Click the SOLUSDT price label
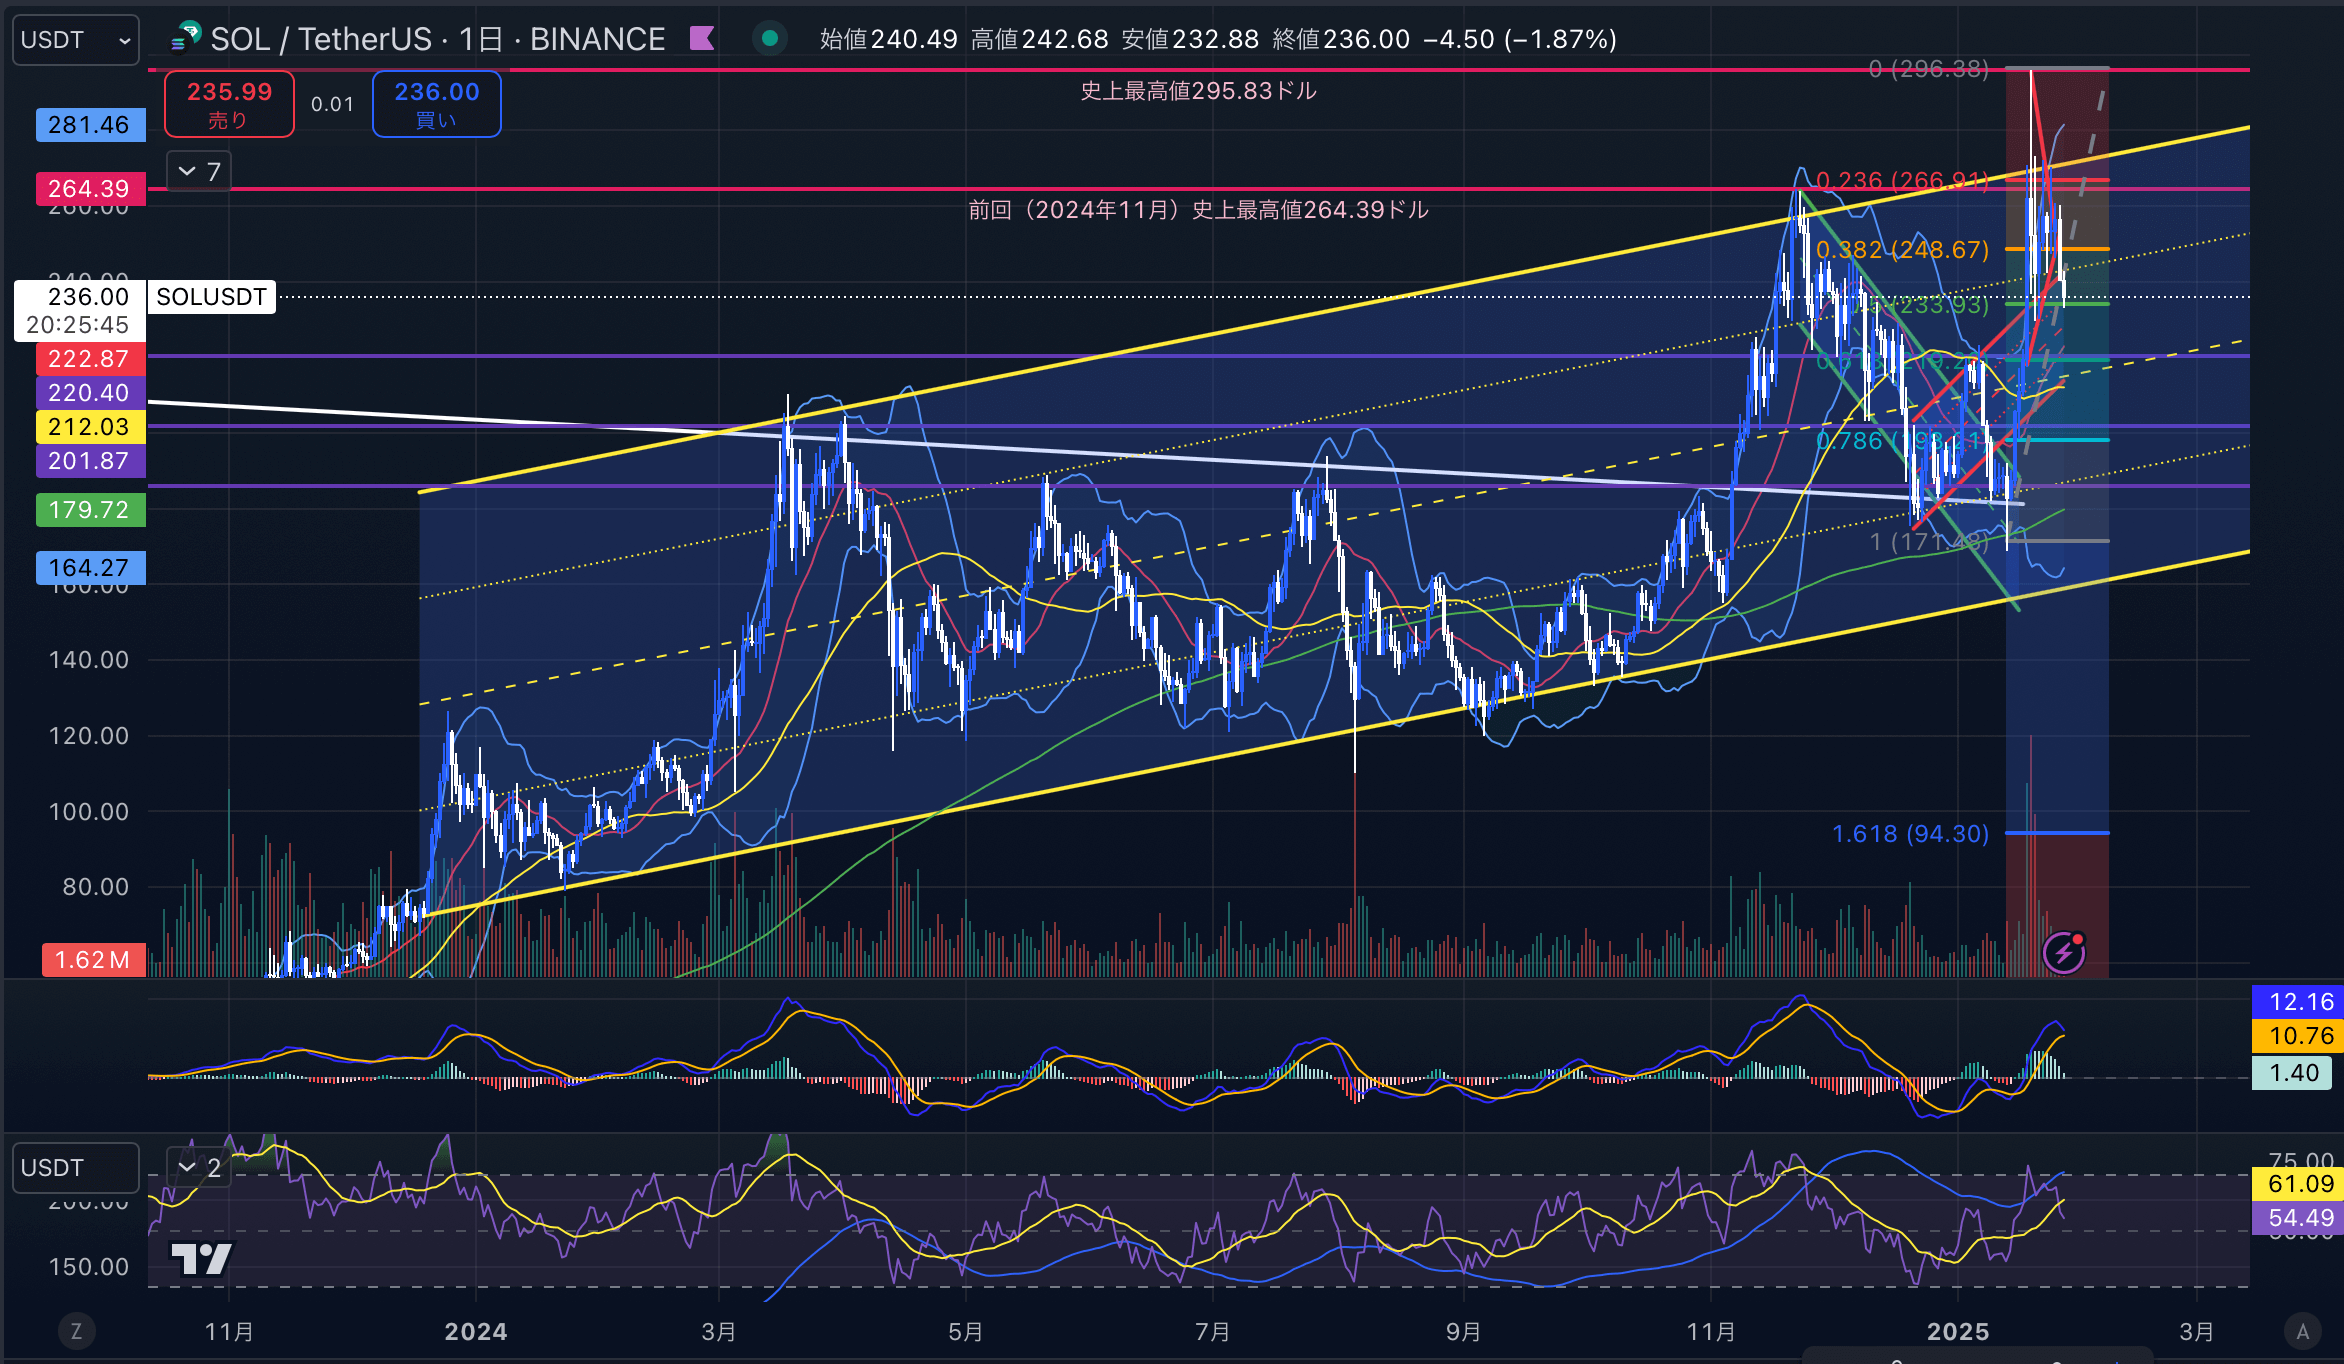Screen dimensions: 2344x1364 click(x=211, y=297)
